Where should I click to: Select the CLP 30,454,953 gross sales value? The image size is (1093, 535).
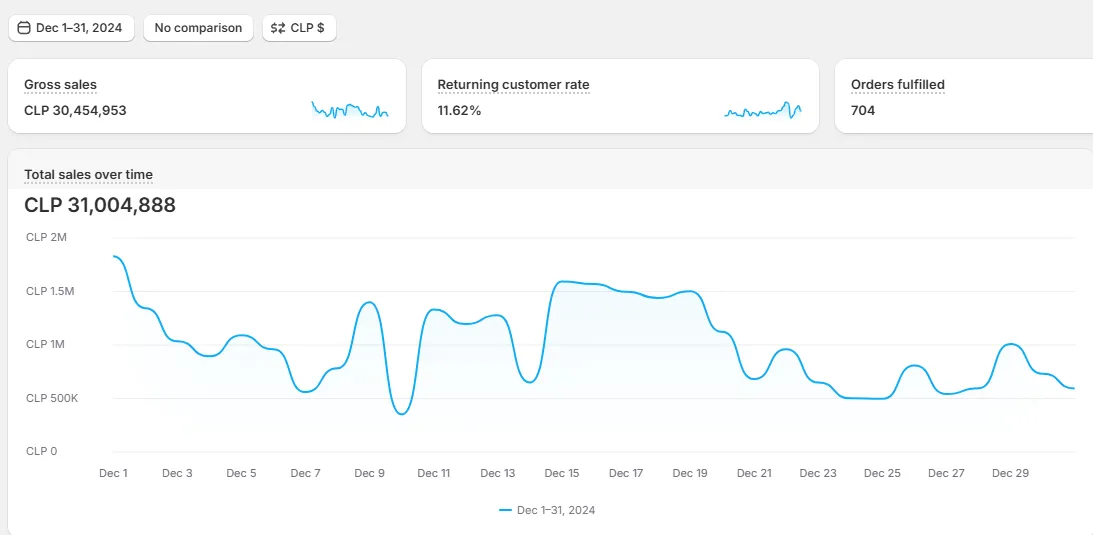[x=75, y=111]
